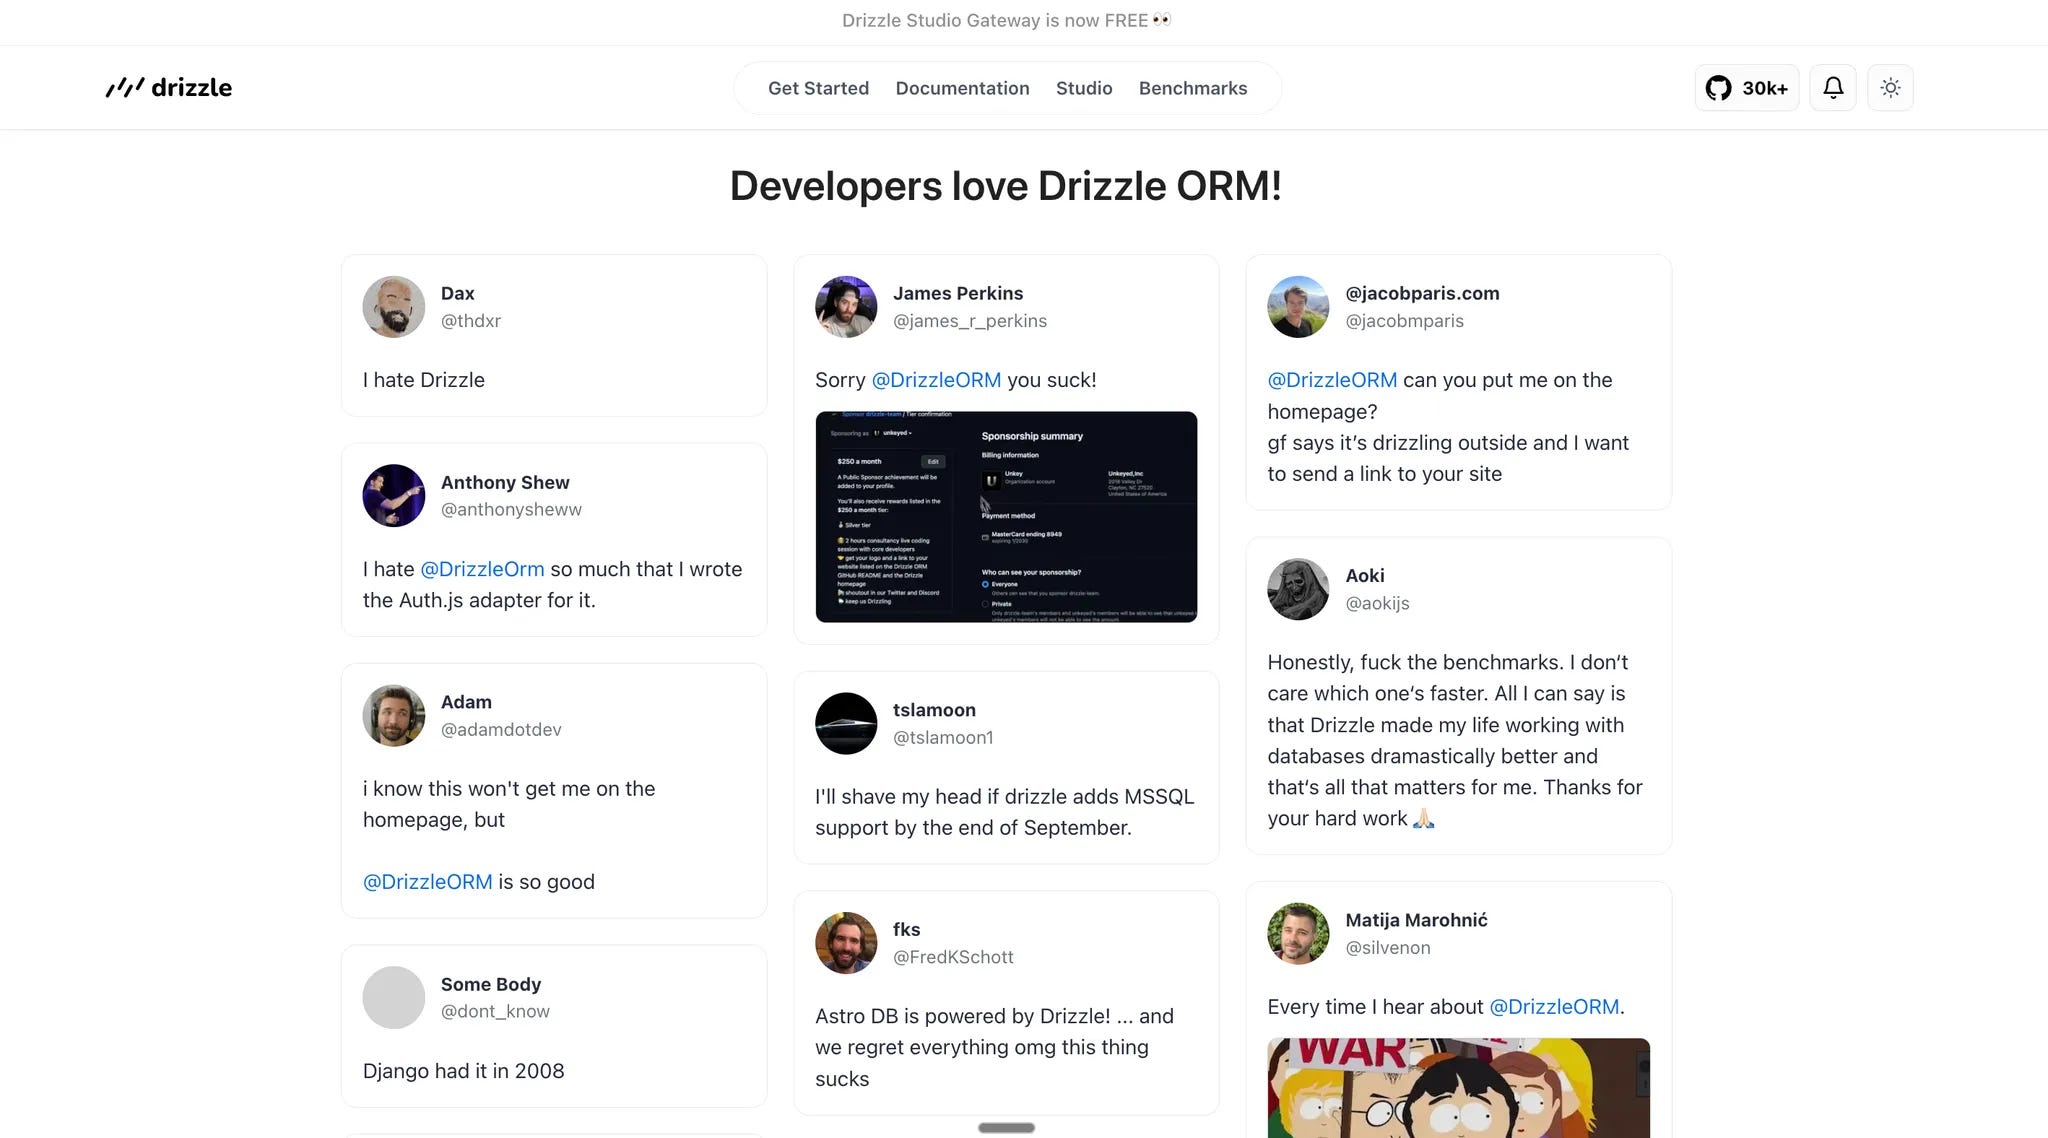Screen dimensions: 2048x1138
Task: Open Get Started in the navigation
Action: (x=818, y=88)
